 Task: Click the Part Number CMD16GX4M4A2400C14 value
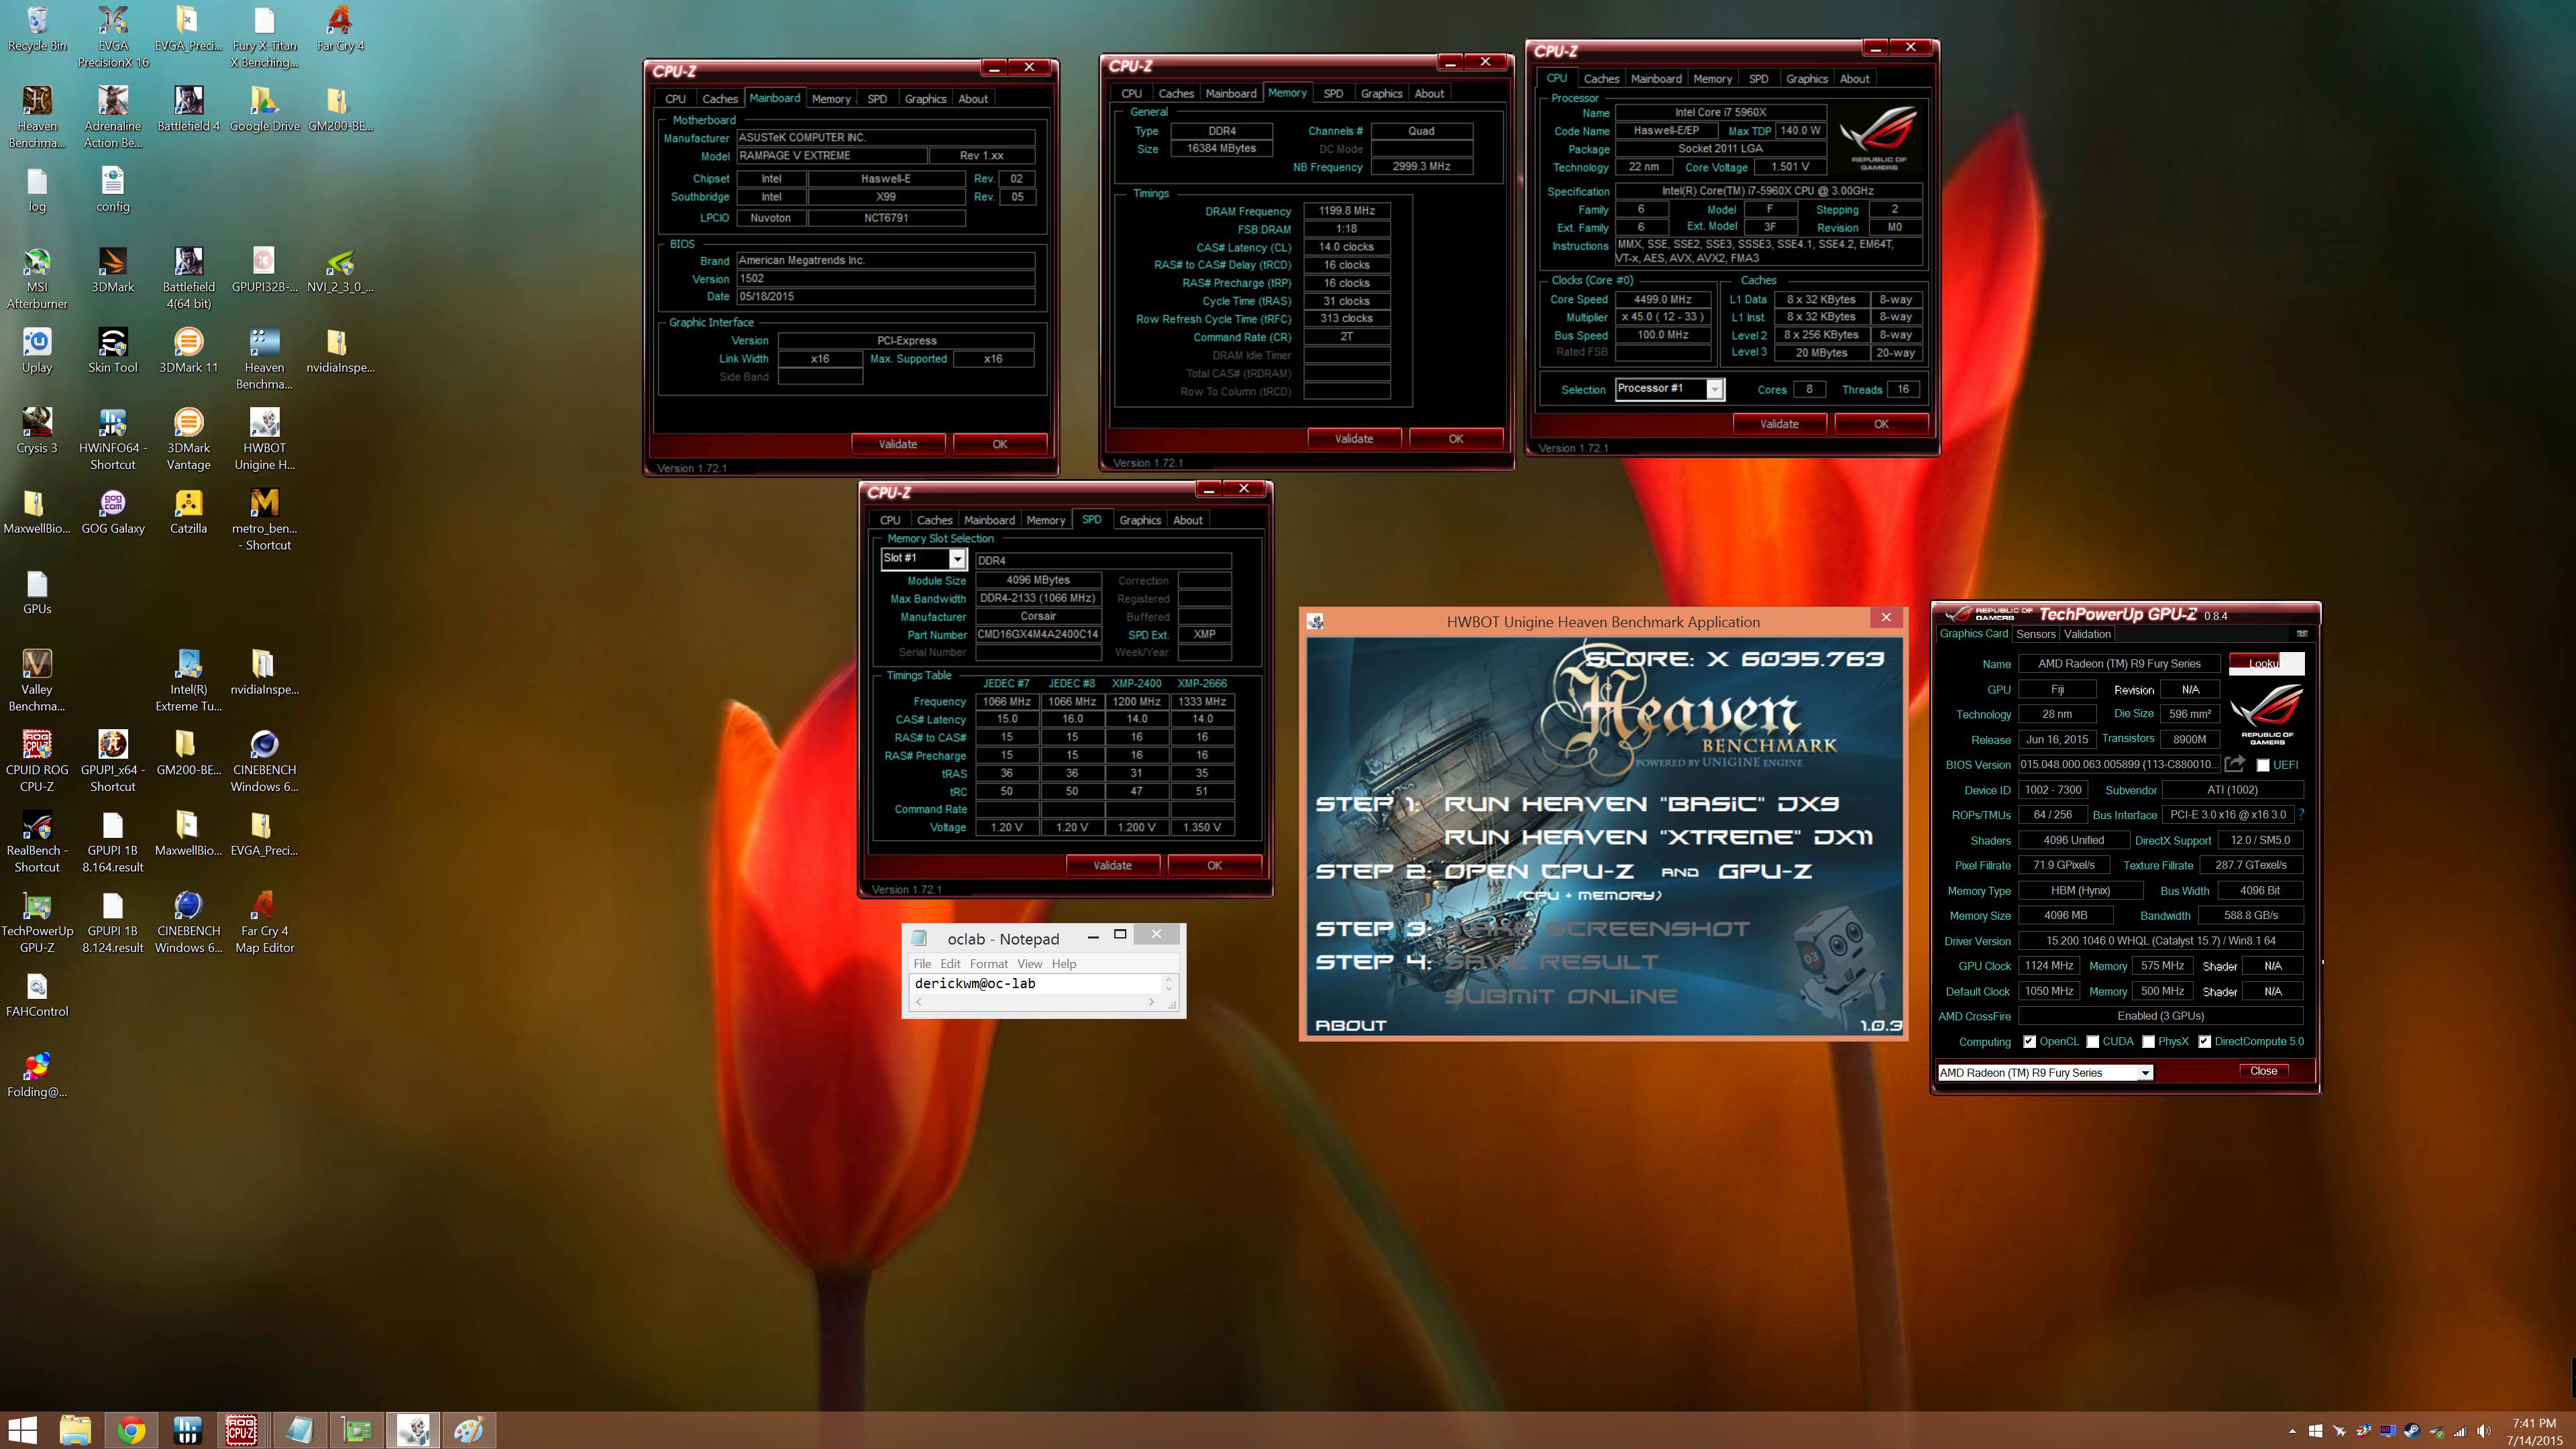click(x=1038, y=634)
